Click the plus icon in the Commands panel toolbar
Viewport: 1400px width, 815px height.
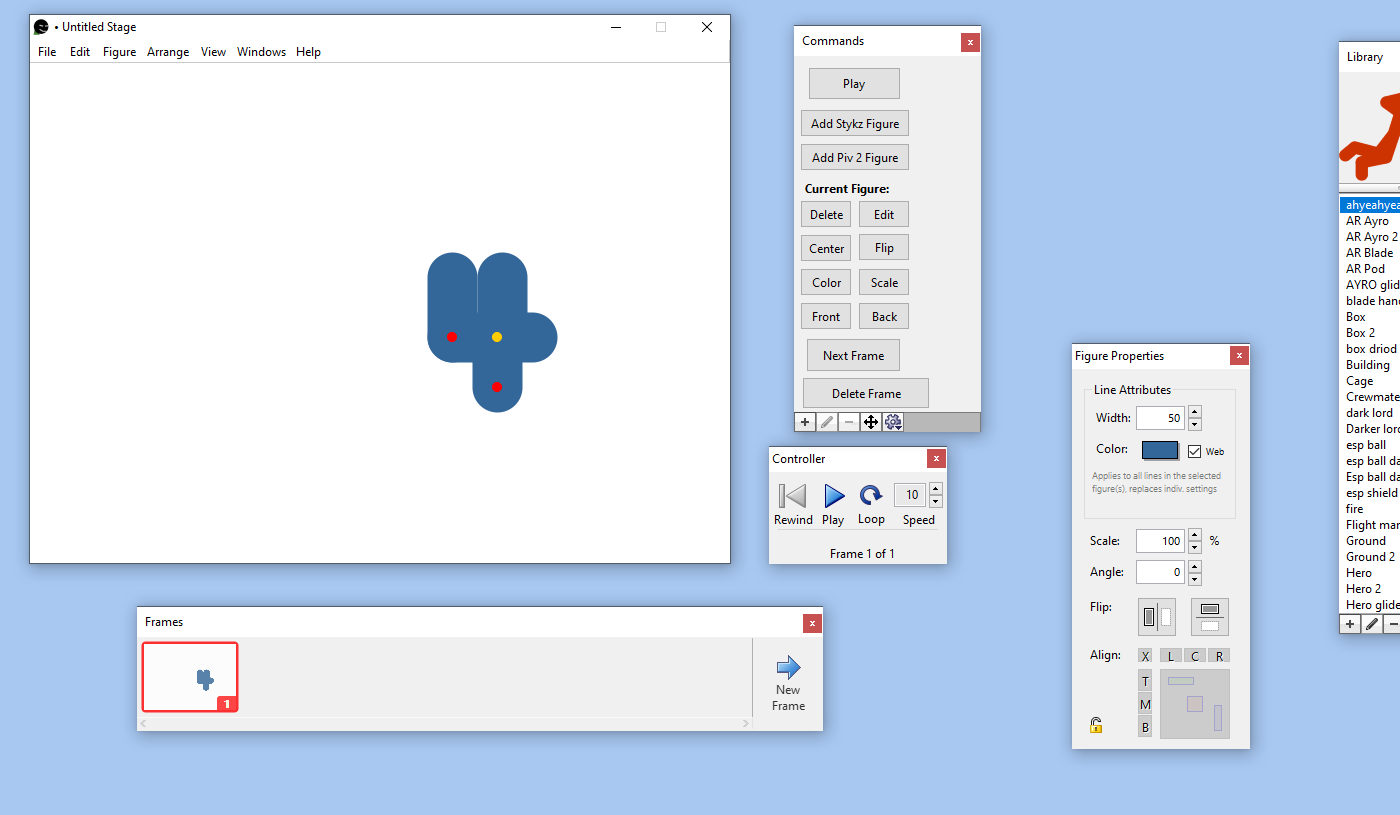(x=804, y=421)
